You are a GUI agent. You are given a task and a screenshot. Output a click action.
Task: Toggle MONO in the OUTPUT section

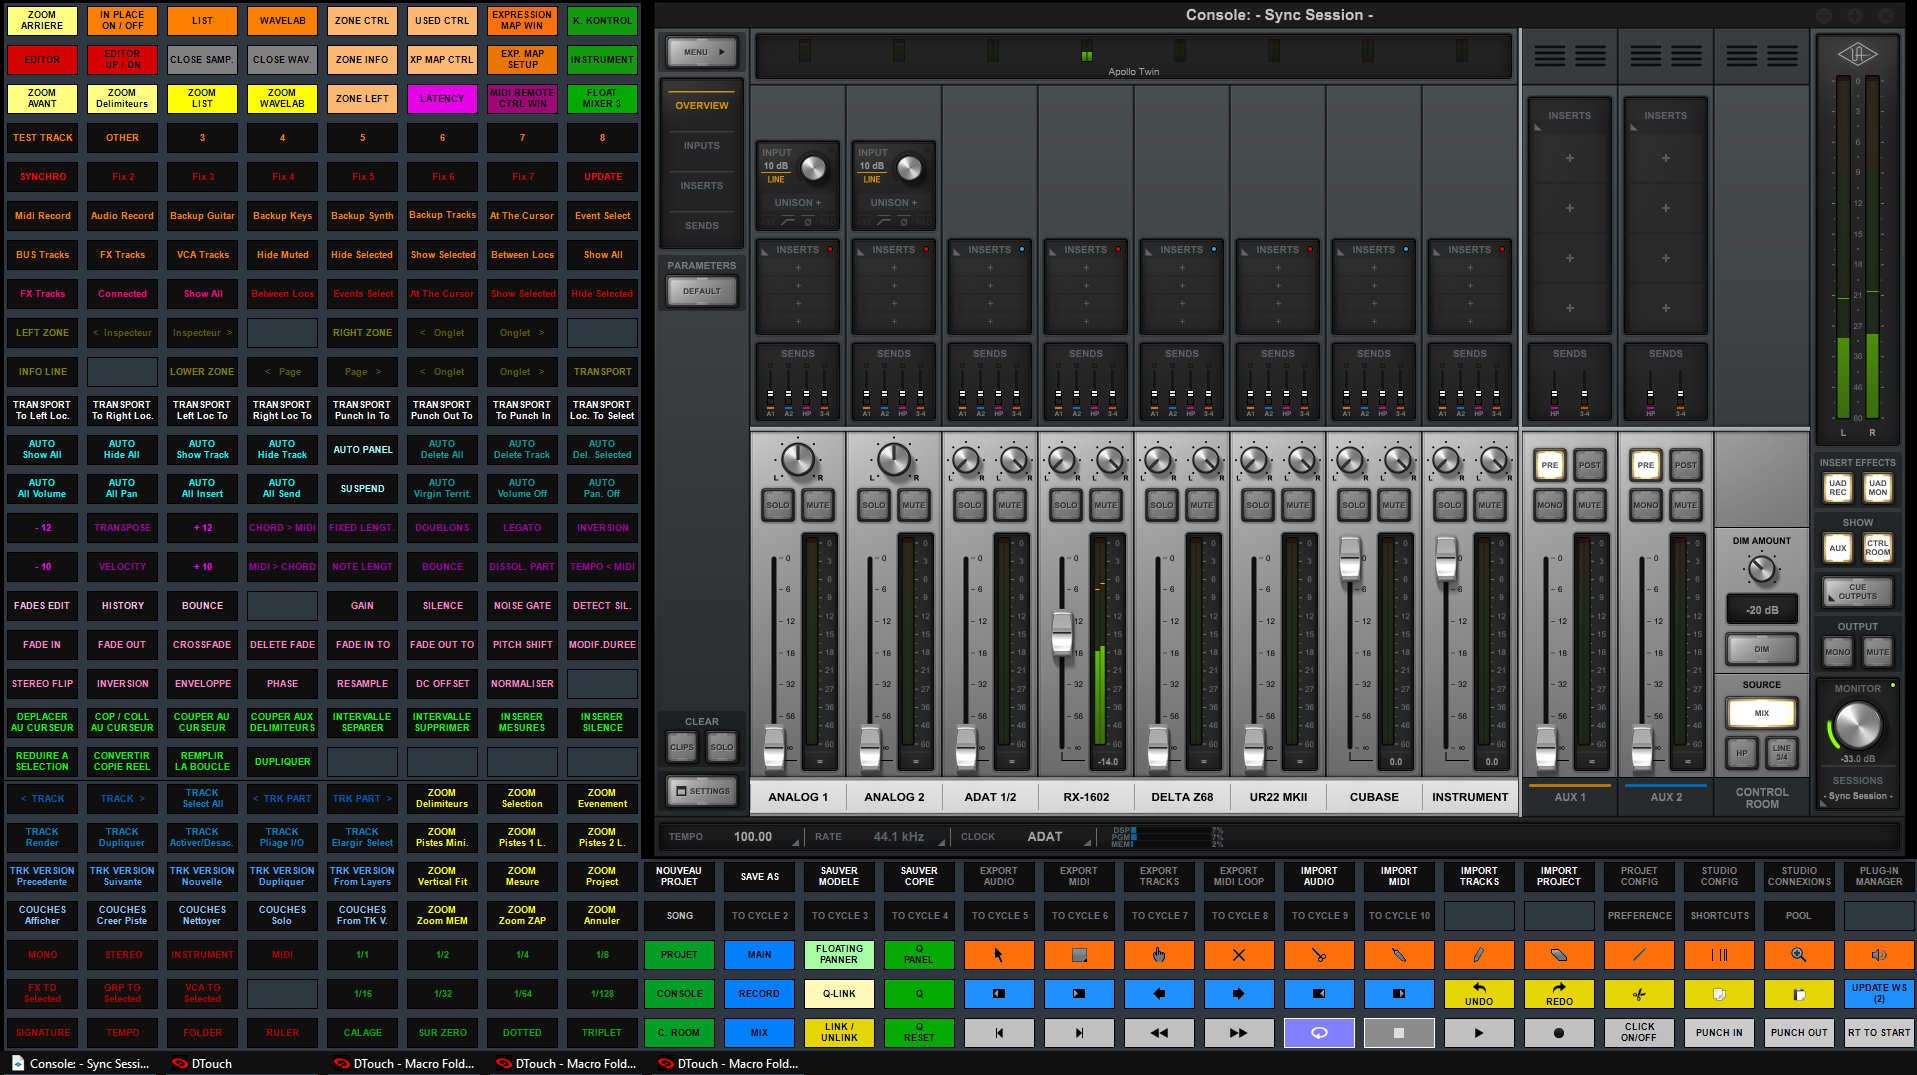(1838, 652)
